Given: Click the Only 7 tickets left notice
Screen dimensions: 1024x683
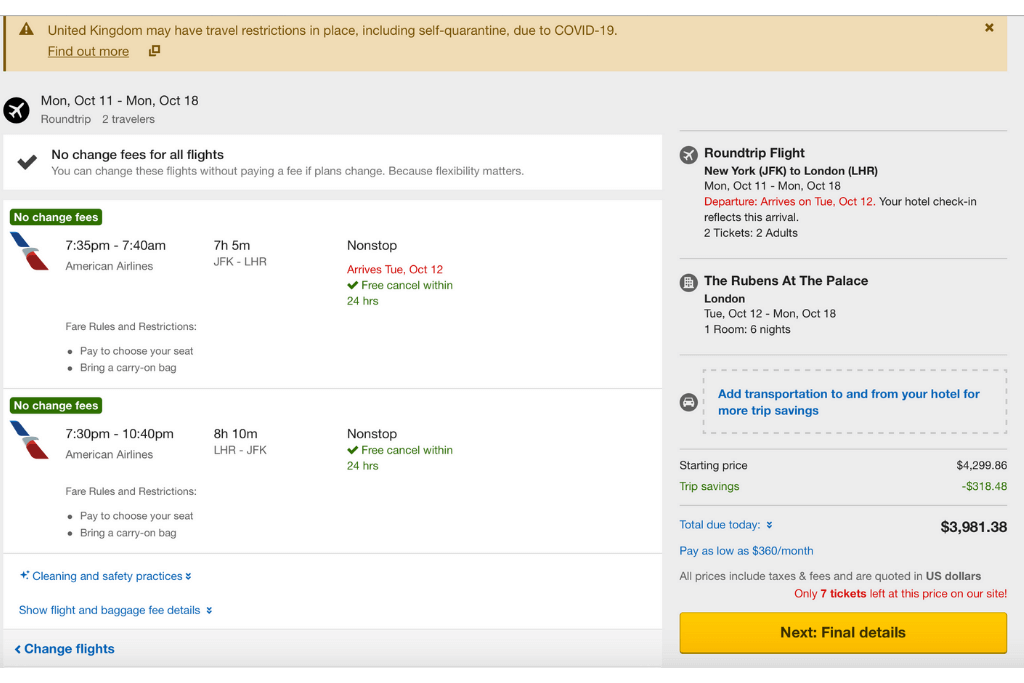Looking at the screenshot, I should pyautogui.click(x=901, y=594).
